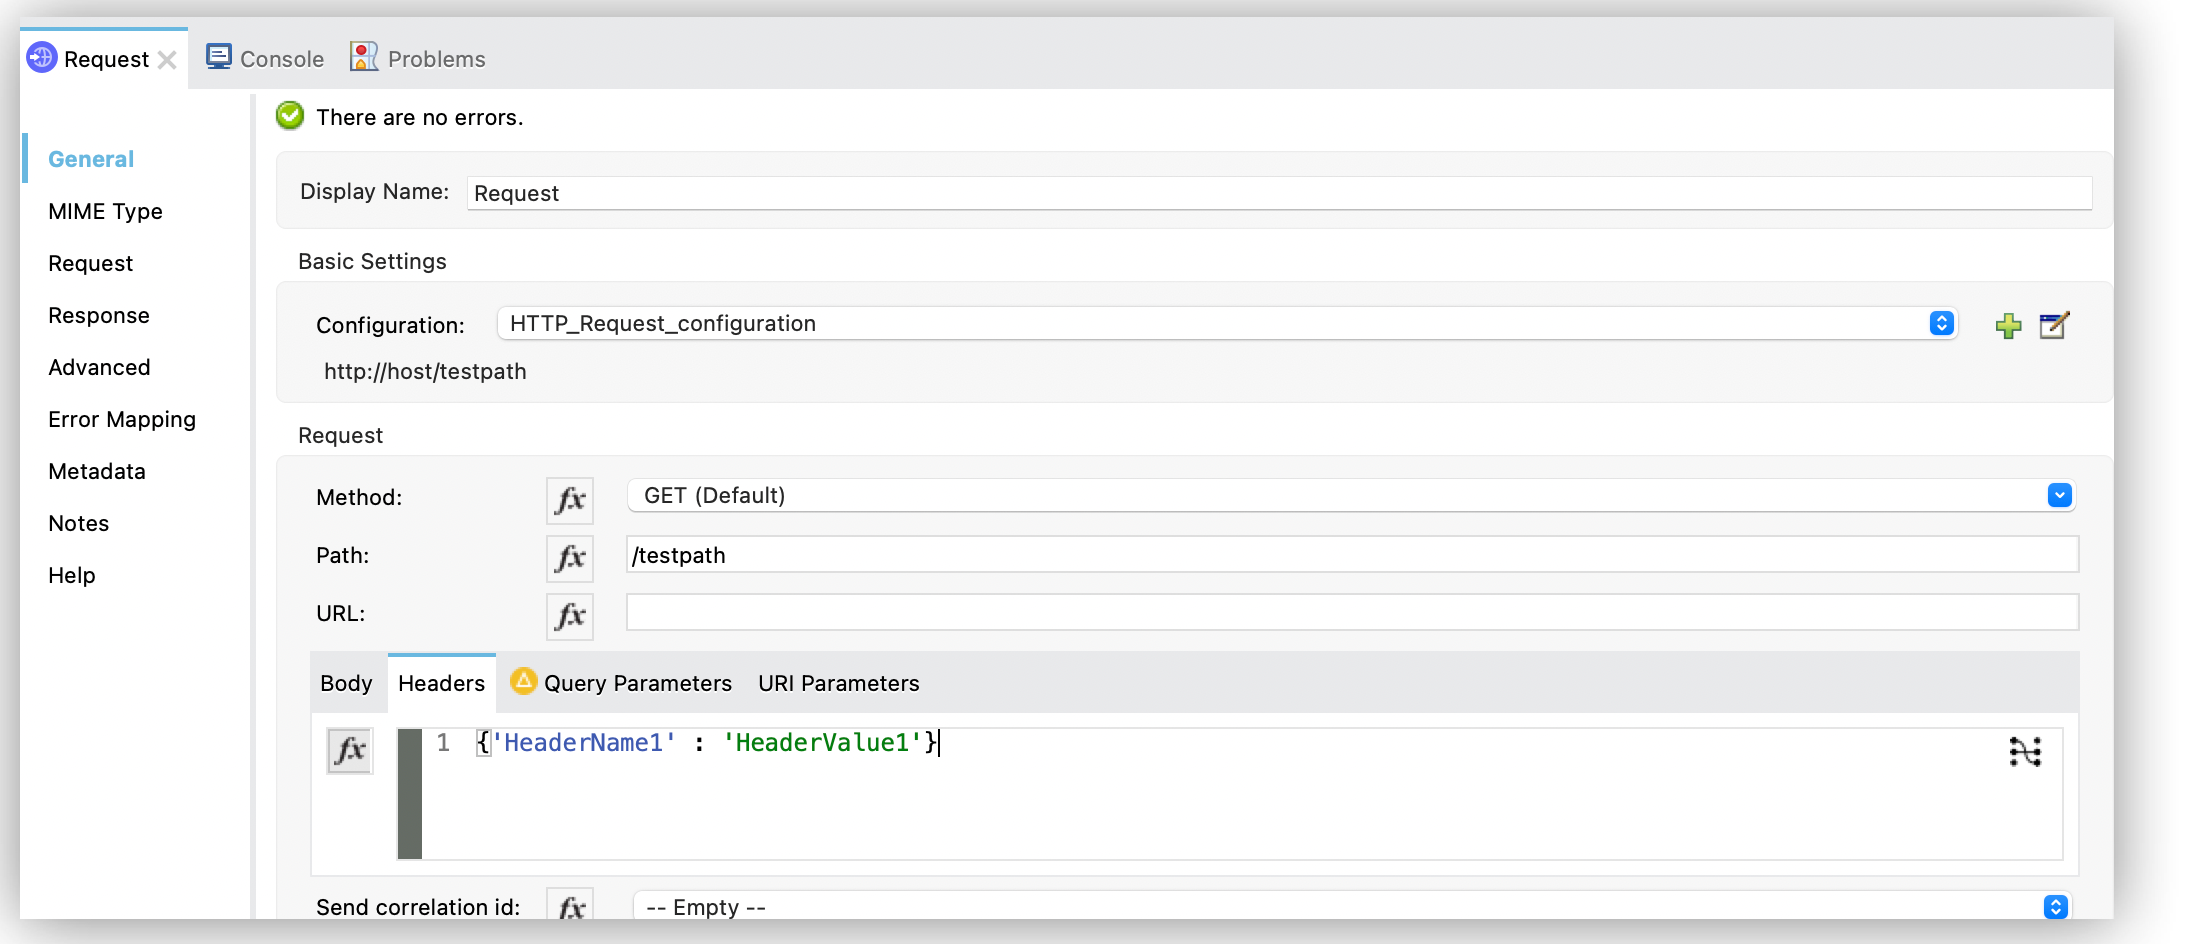Select Response in the sidebar
Image resolution: width=2206 pixels, height=944 pixels.
click(99, 315)
